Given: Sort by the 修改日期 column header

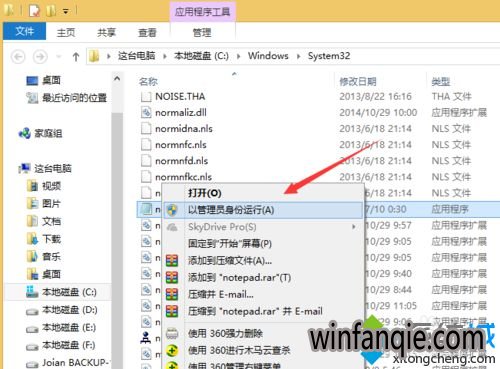Looking at the screenshot, I should point(358,81).
